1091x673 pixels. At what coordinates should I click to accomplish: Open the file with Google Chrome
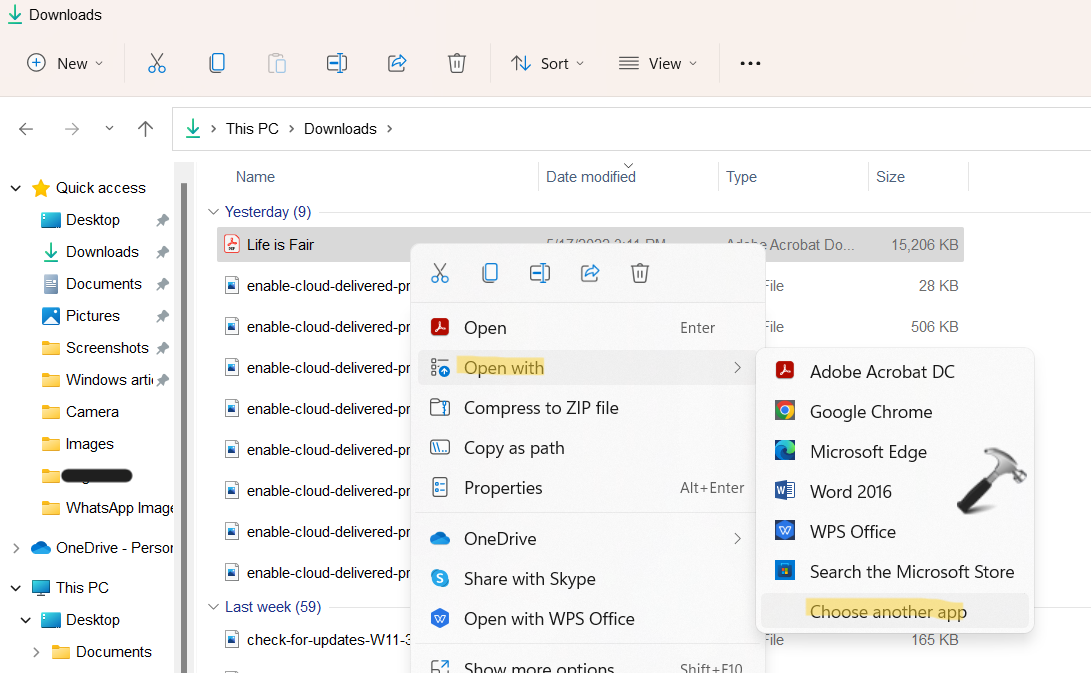(x=870, y=412)
